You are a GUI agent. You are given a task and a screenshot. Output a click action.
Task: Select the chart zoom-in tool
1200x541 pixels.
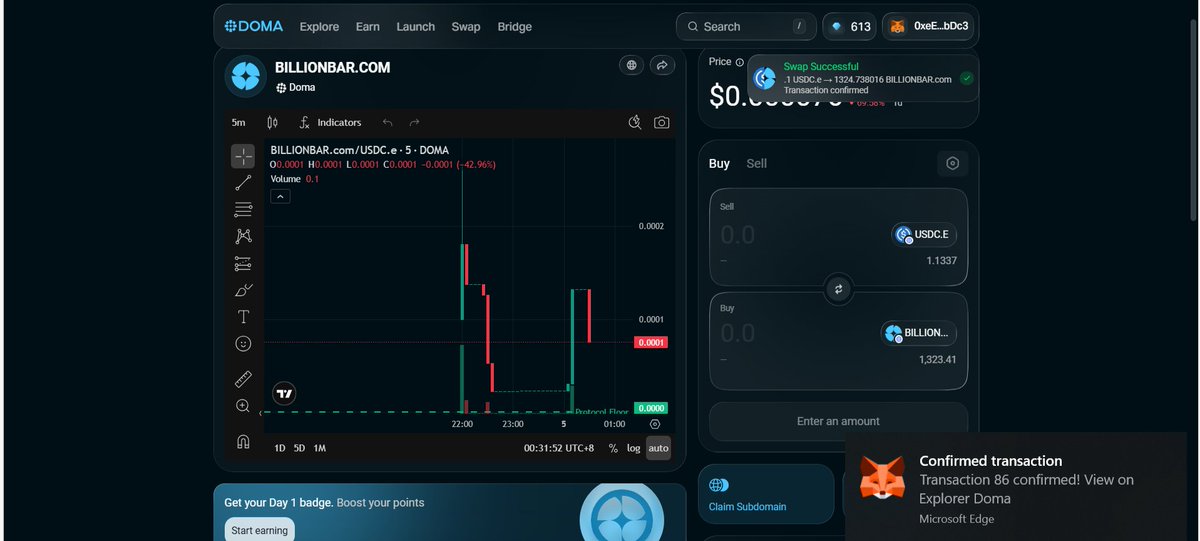coord(243,406)
